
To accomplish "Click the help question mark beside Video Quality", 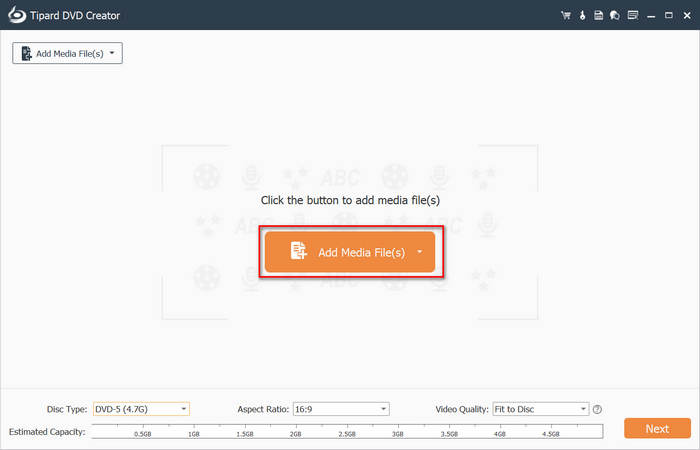I will [x=597, y=409].
